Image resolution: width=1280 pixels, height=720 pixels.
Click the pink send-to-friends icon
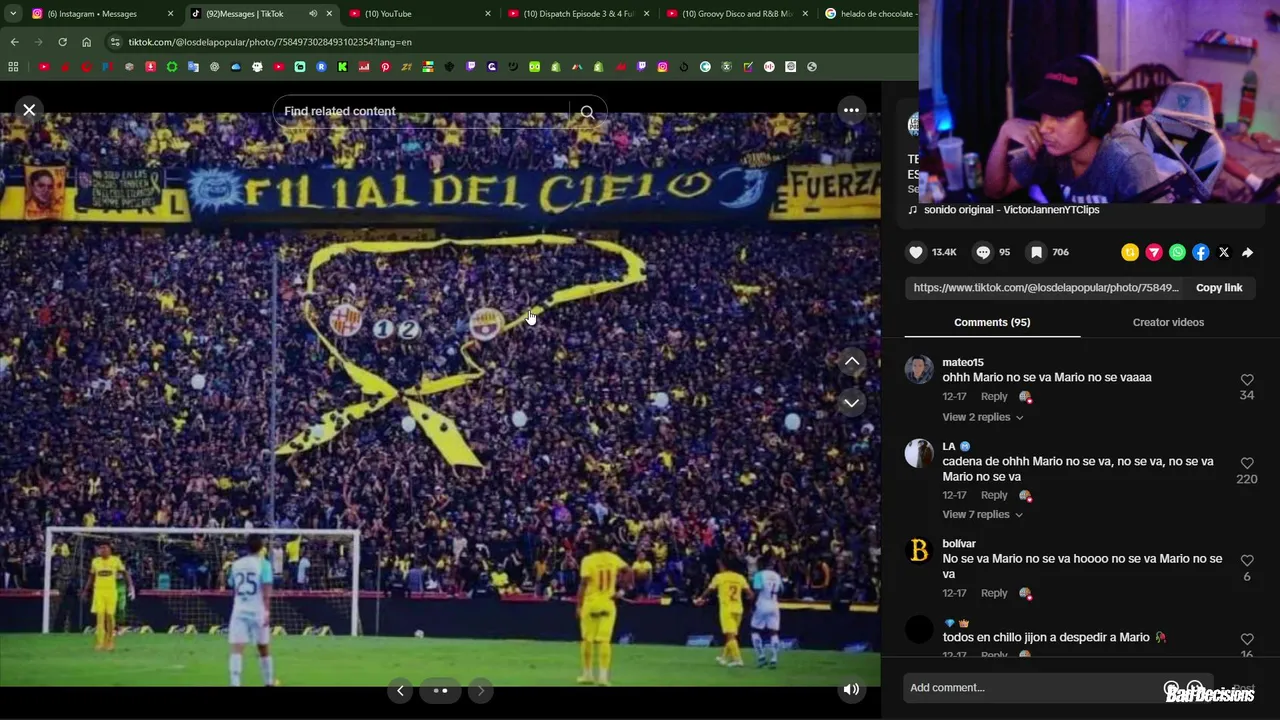pyautogui.click(x=1154, y=253)
